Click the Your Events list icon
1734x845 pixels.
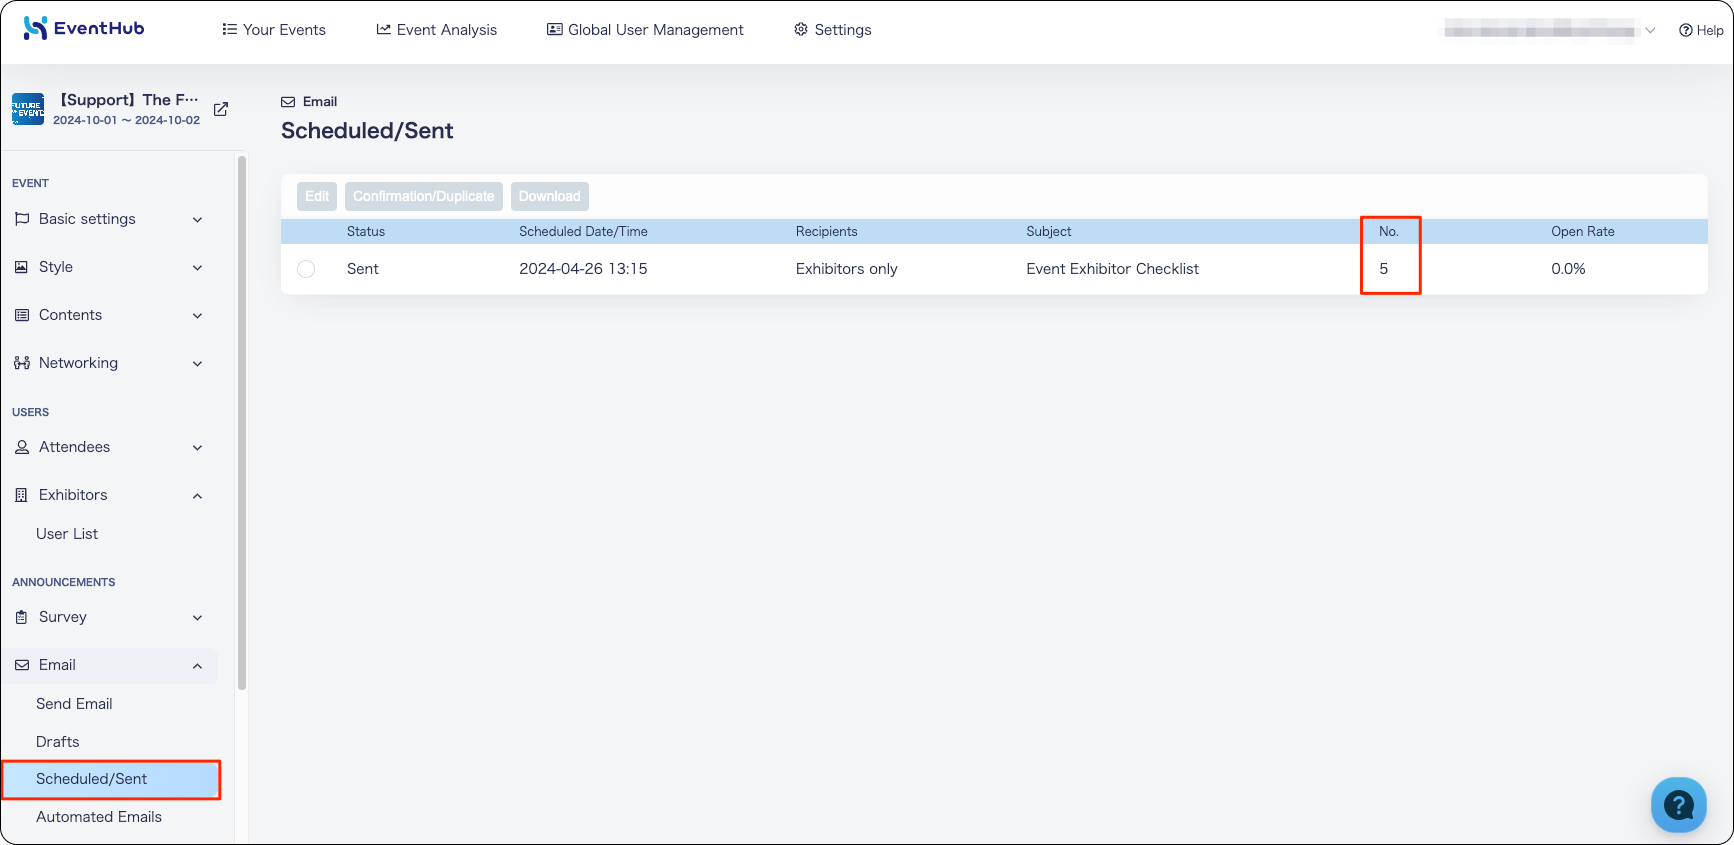(229, 29)
